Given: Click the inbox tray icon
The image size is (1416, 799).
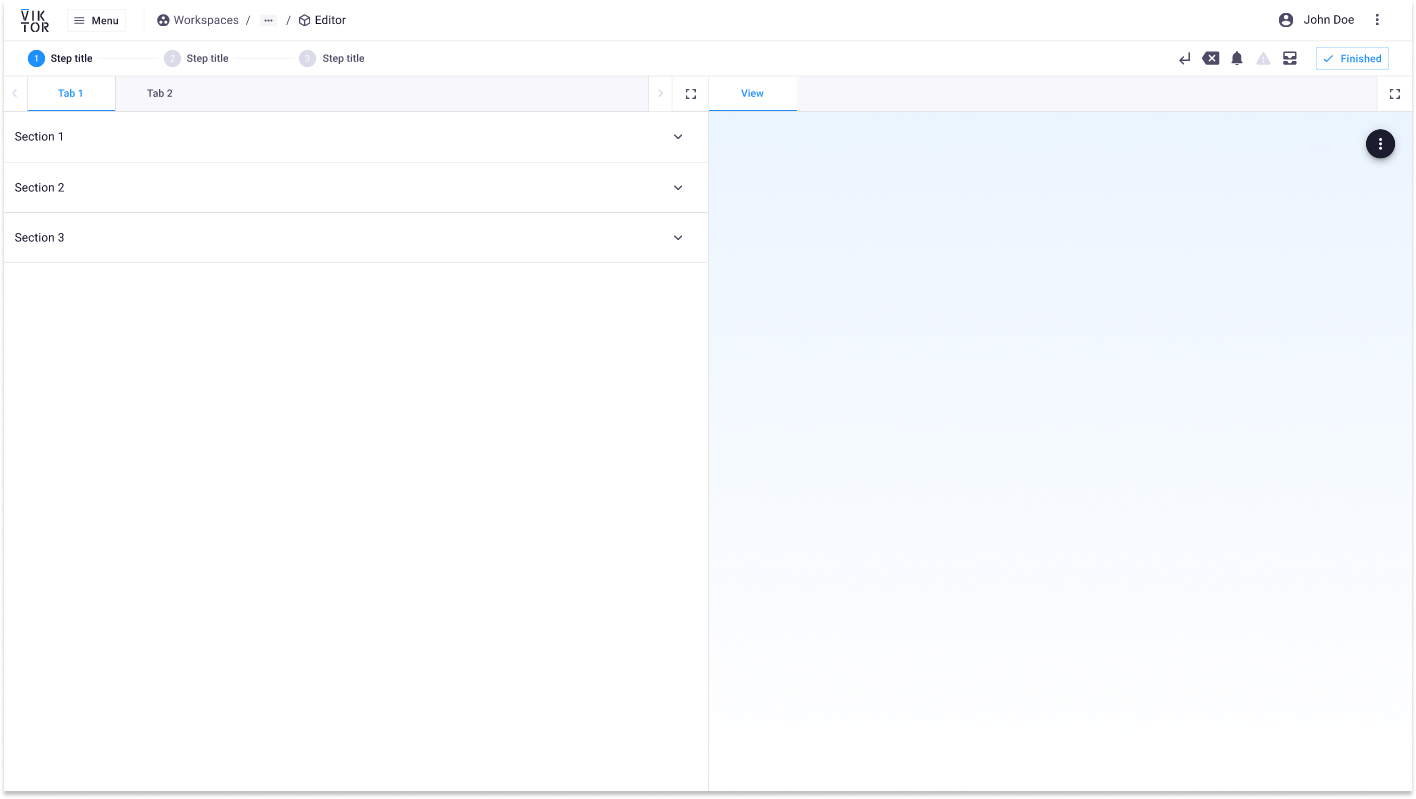Looking at the screenshot, I should click(x=1290, y=59).
